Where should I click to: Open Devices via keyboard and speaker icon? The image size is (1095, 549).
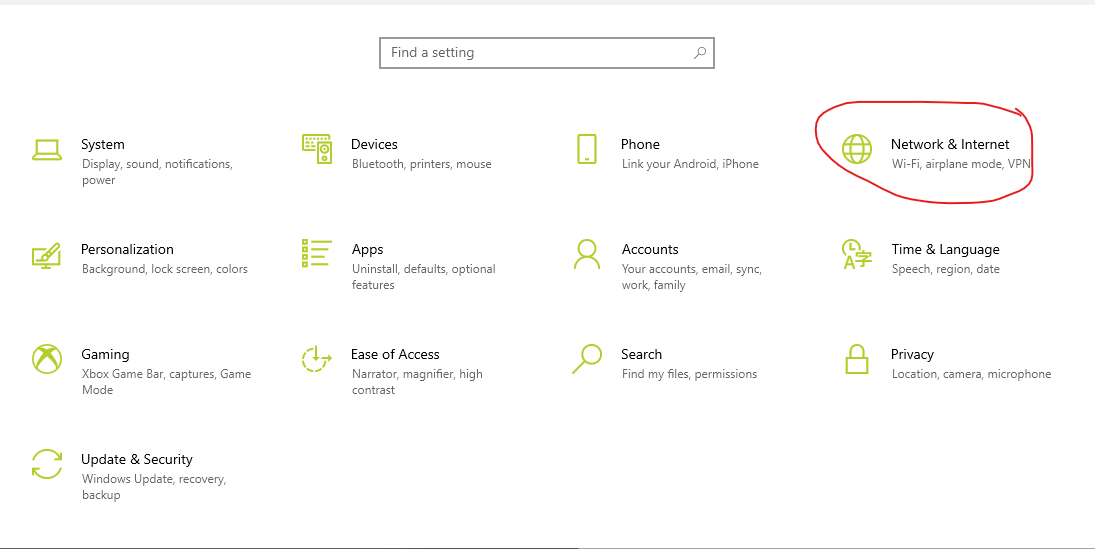(317, 149)
